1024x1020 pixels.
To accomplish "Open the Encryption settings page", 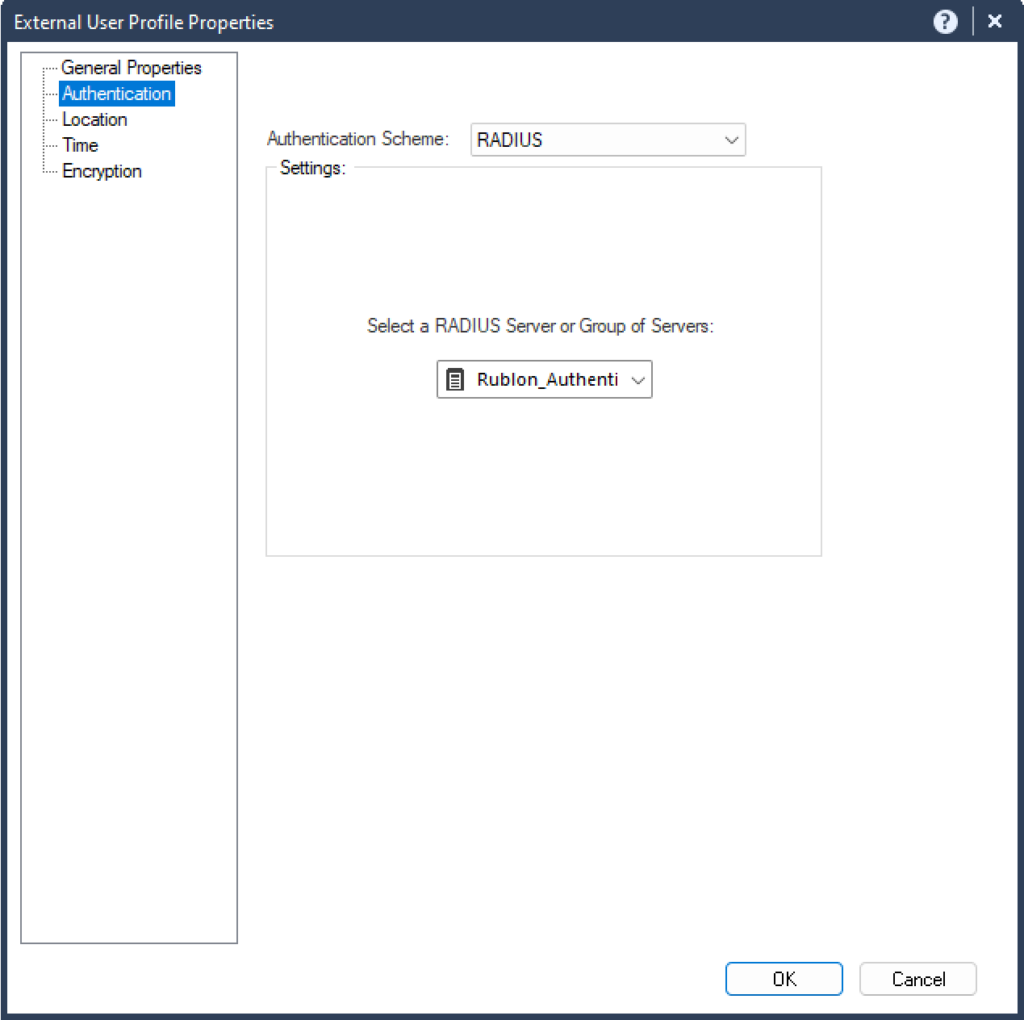I will [101, 171].
